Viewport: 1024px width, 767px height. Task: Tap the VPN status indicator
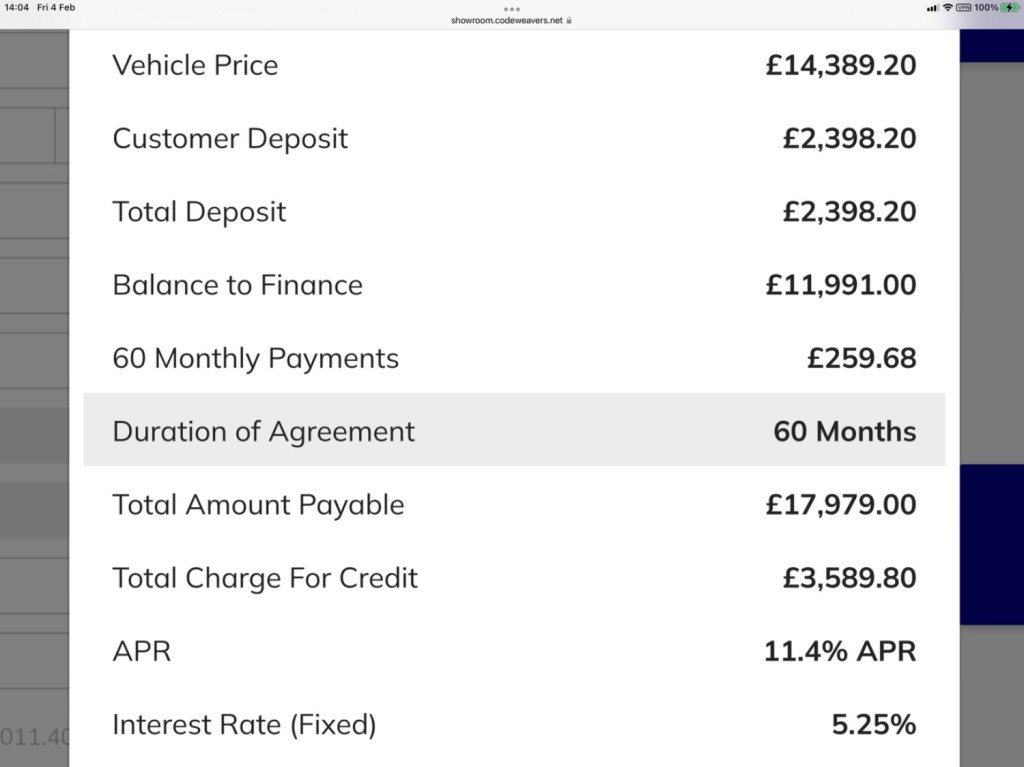click(x=964, y=8)
